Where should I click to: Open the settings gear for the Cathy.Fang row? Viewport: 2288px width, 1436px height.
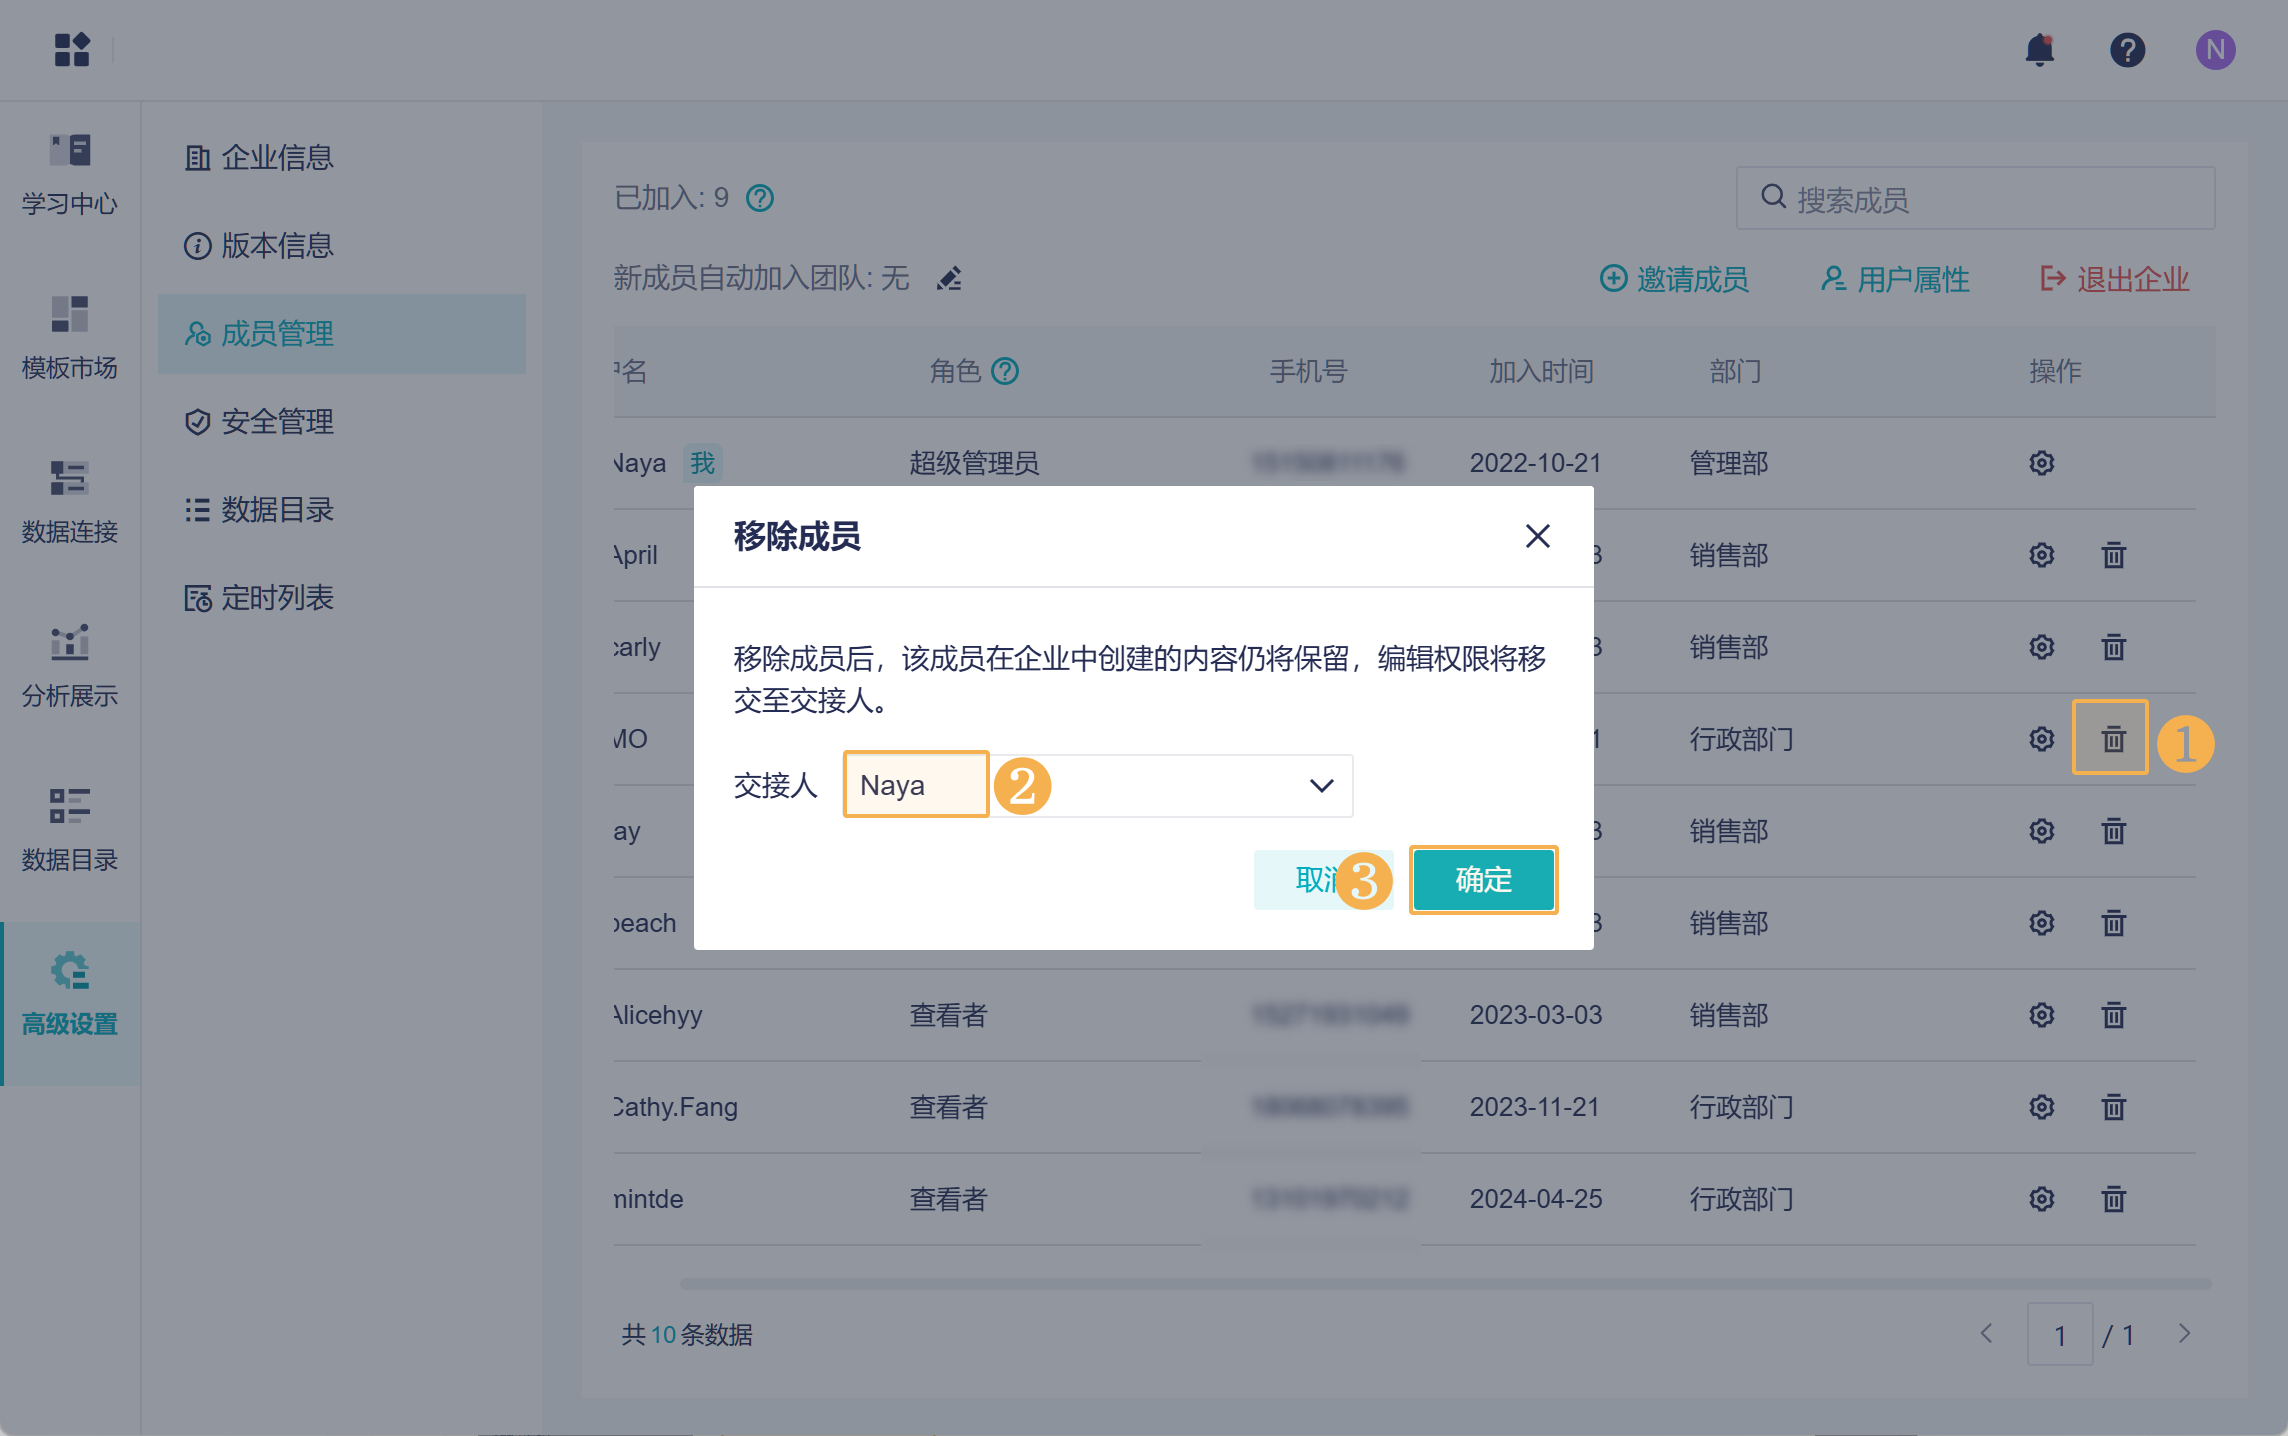tap(2041, 1107)
